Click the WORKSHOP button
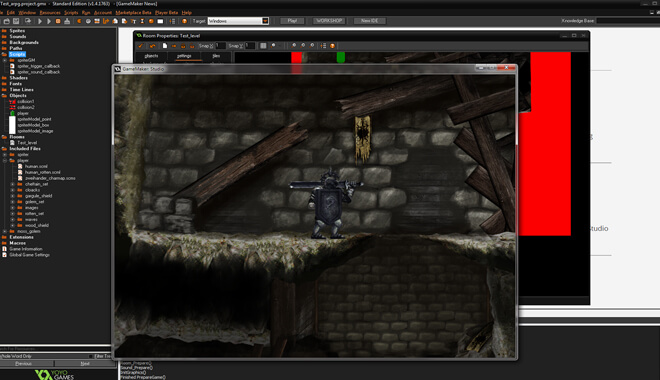660x380 pixels. coord(329,21)
